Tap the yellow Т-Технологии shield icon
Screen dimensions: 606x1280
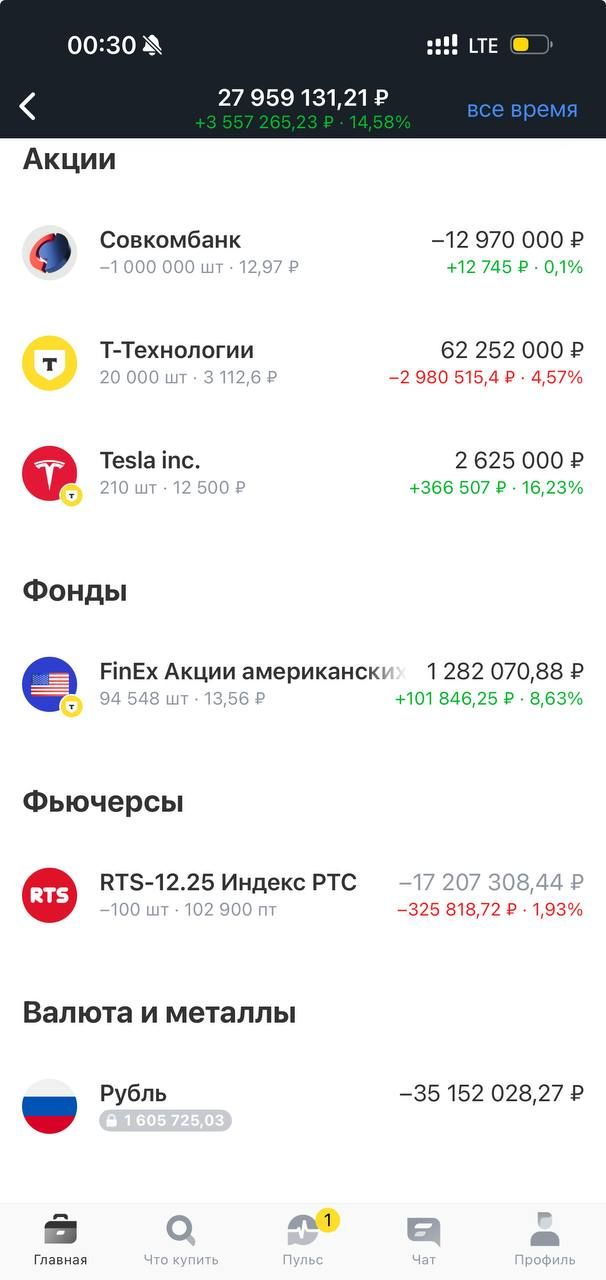tap(50, 362)
